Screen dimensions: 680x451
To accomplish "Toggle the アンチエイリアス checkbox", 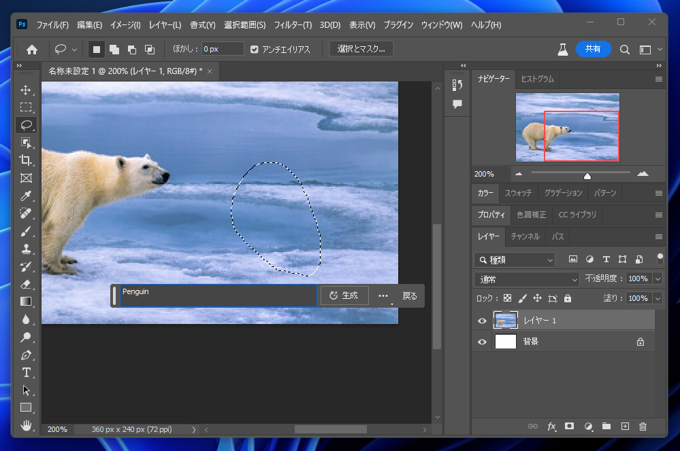I will click(254, 49).
